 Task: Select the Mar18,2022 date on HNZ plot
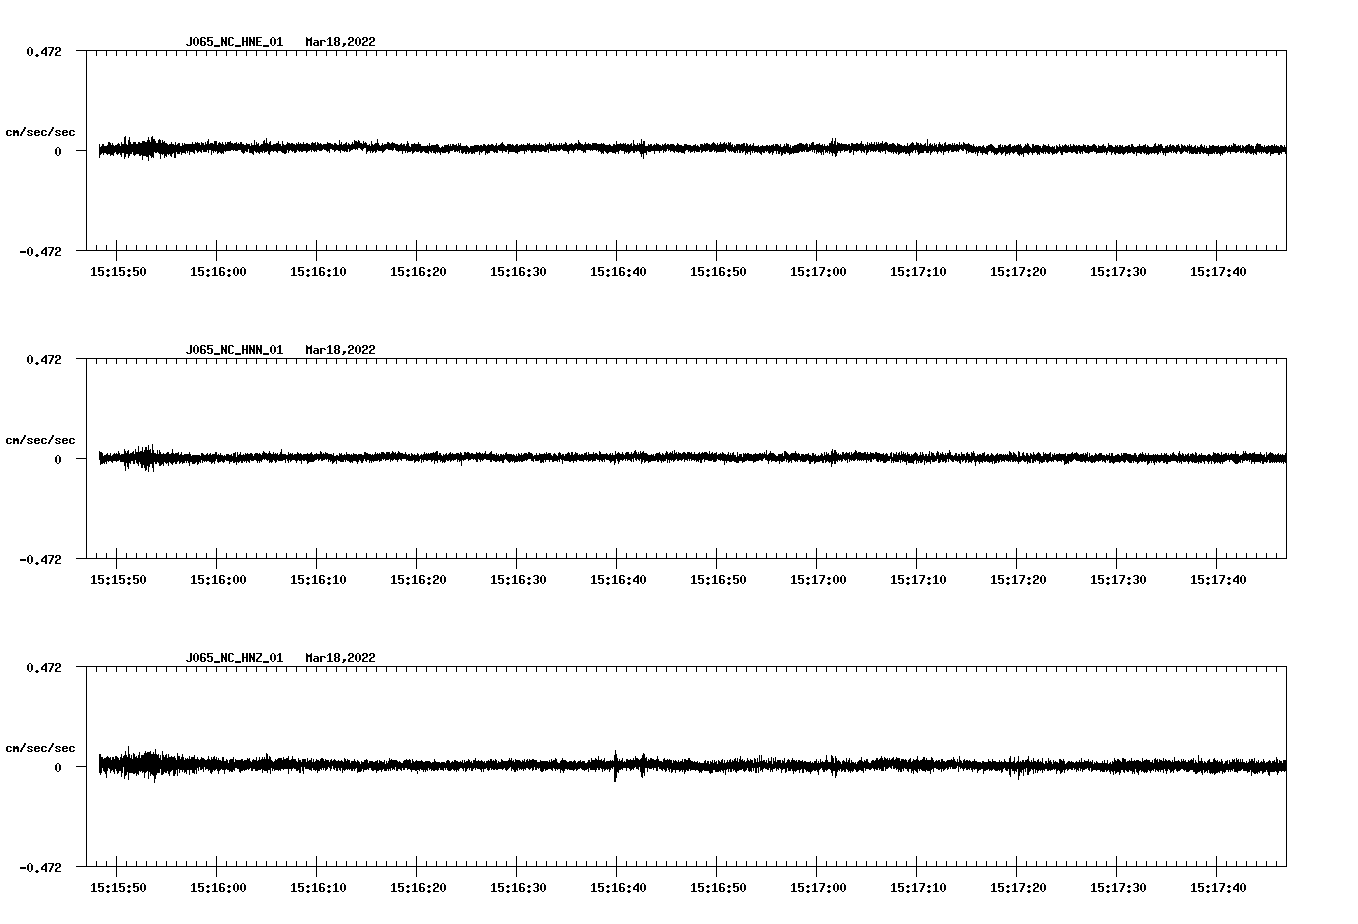coord(340,658)
